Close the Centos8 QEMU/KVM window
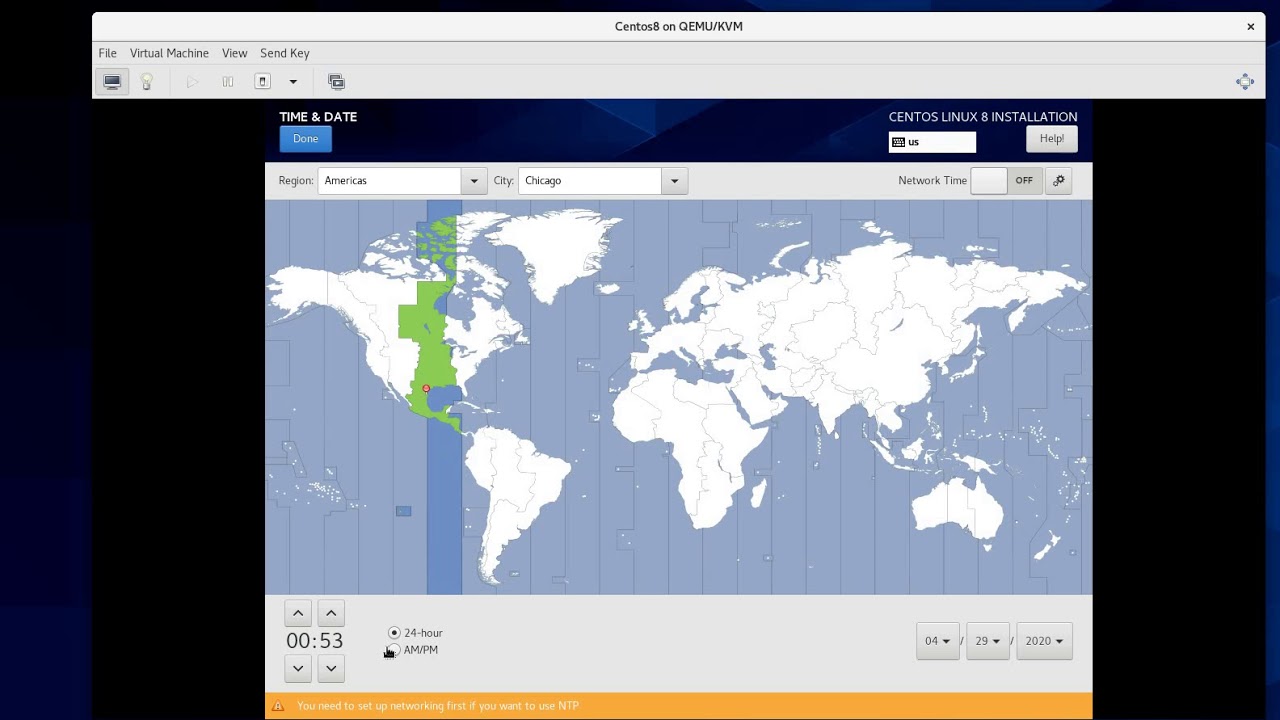The image size is (1280, 720). (x=1250, y=27)
